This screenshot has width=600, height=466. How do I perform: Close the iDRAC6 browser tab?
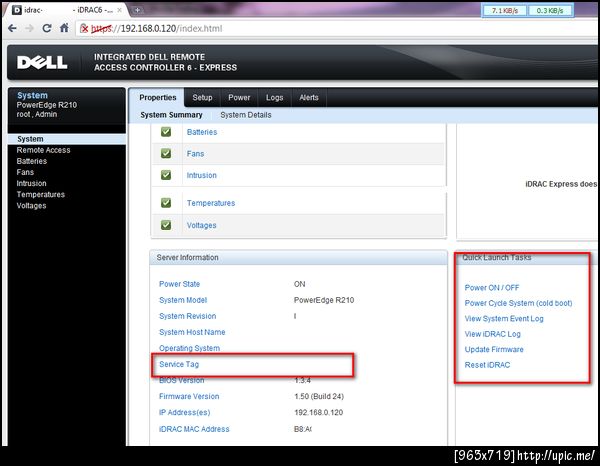(x=119, y=10)
